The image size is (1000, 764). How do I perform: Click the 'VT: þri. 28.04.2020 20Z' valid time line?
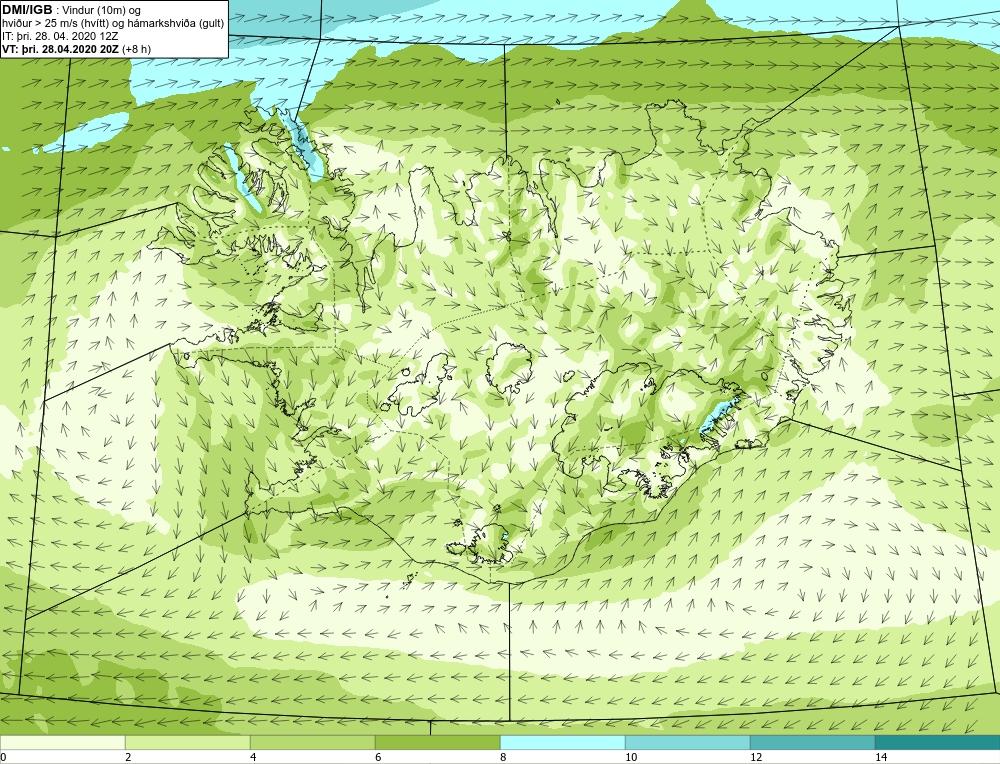click(59, 48)
